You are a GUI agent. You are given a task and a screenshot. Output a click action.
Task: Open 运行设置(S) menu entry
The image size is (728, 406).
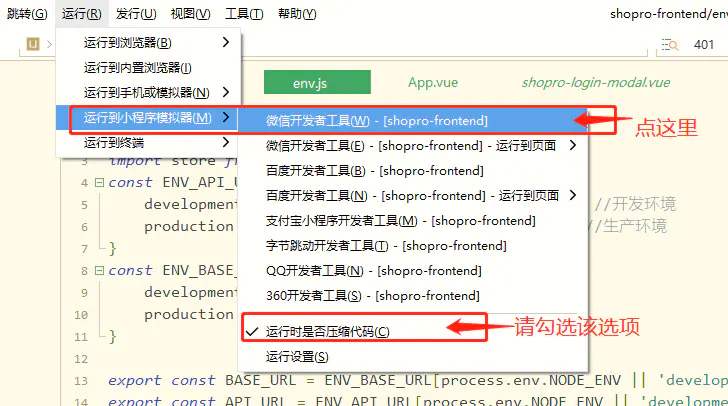point(412,357)
